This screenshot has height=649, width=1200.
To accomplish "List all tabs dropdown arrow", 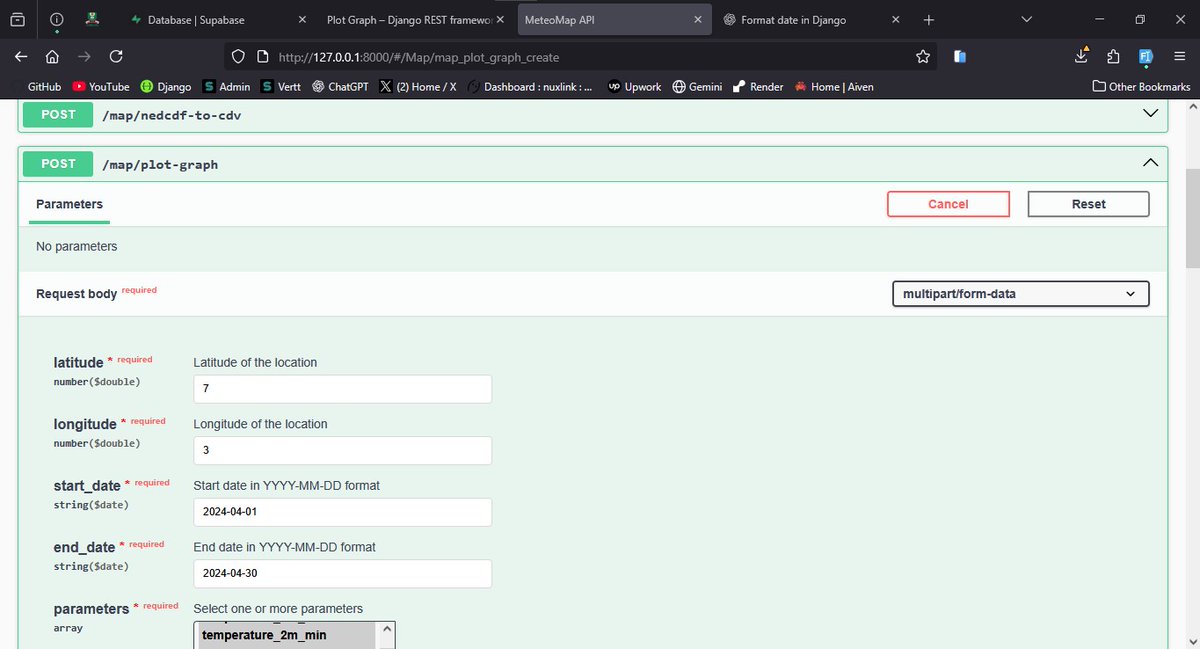I will (1026, 19).
